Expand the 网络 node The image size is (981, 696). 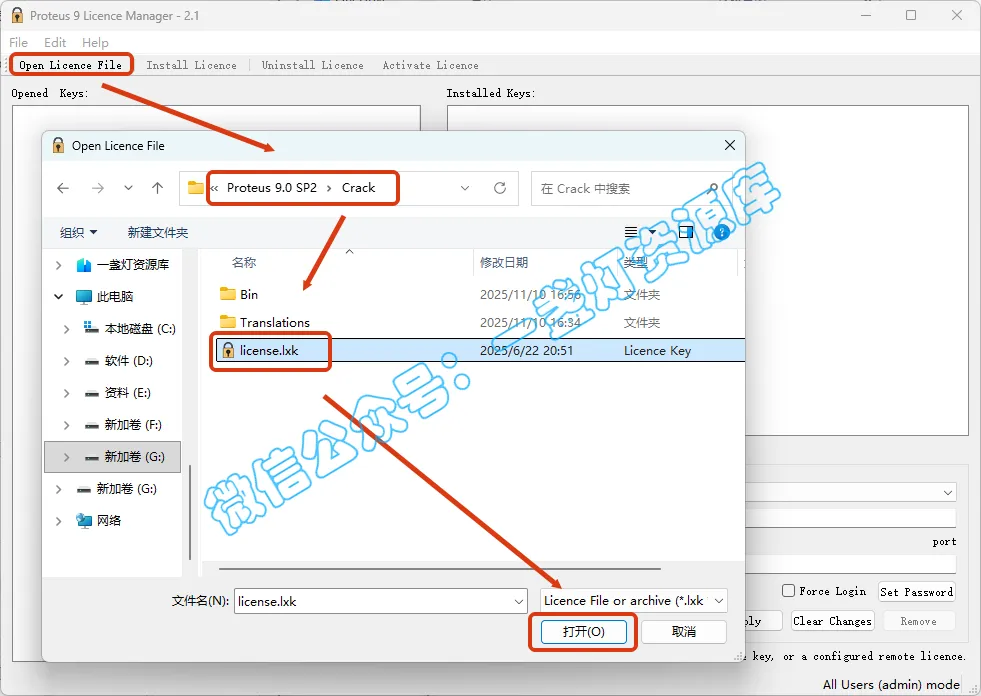[59, 521]
